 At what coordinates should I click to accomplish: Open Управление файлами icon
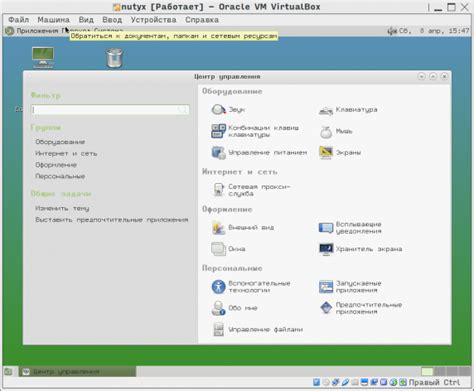[x=219, y=329]
